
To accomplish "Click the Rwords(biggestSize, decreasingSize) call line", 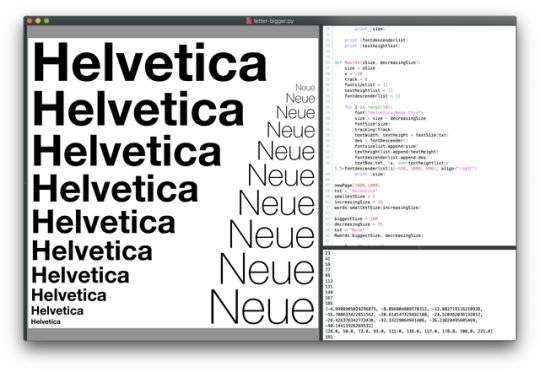I will [378, 236].
